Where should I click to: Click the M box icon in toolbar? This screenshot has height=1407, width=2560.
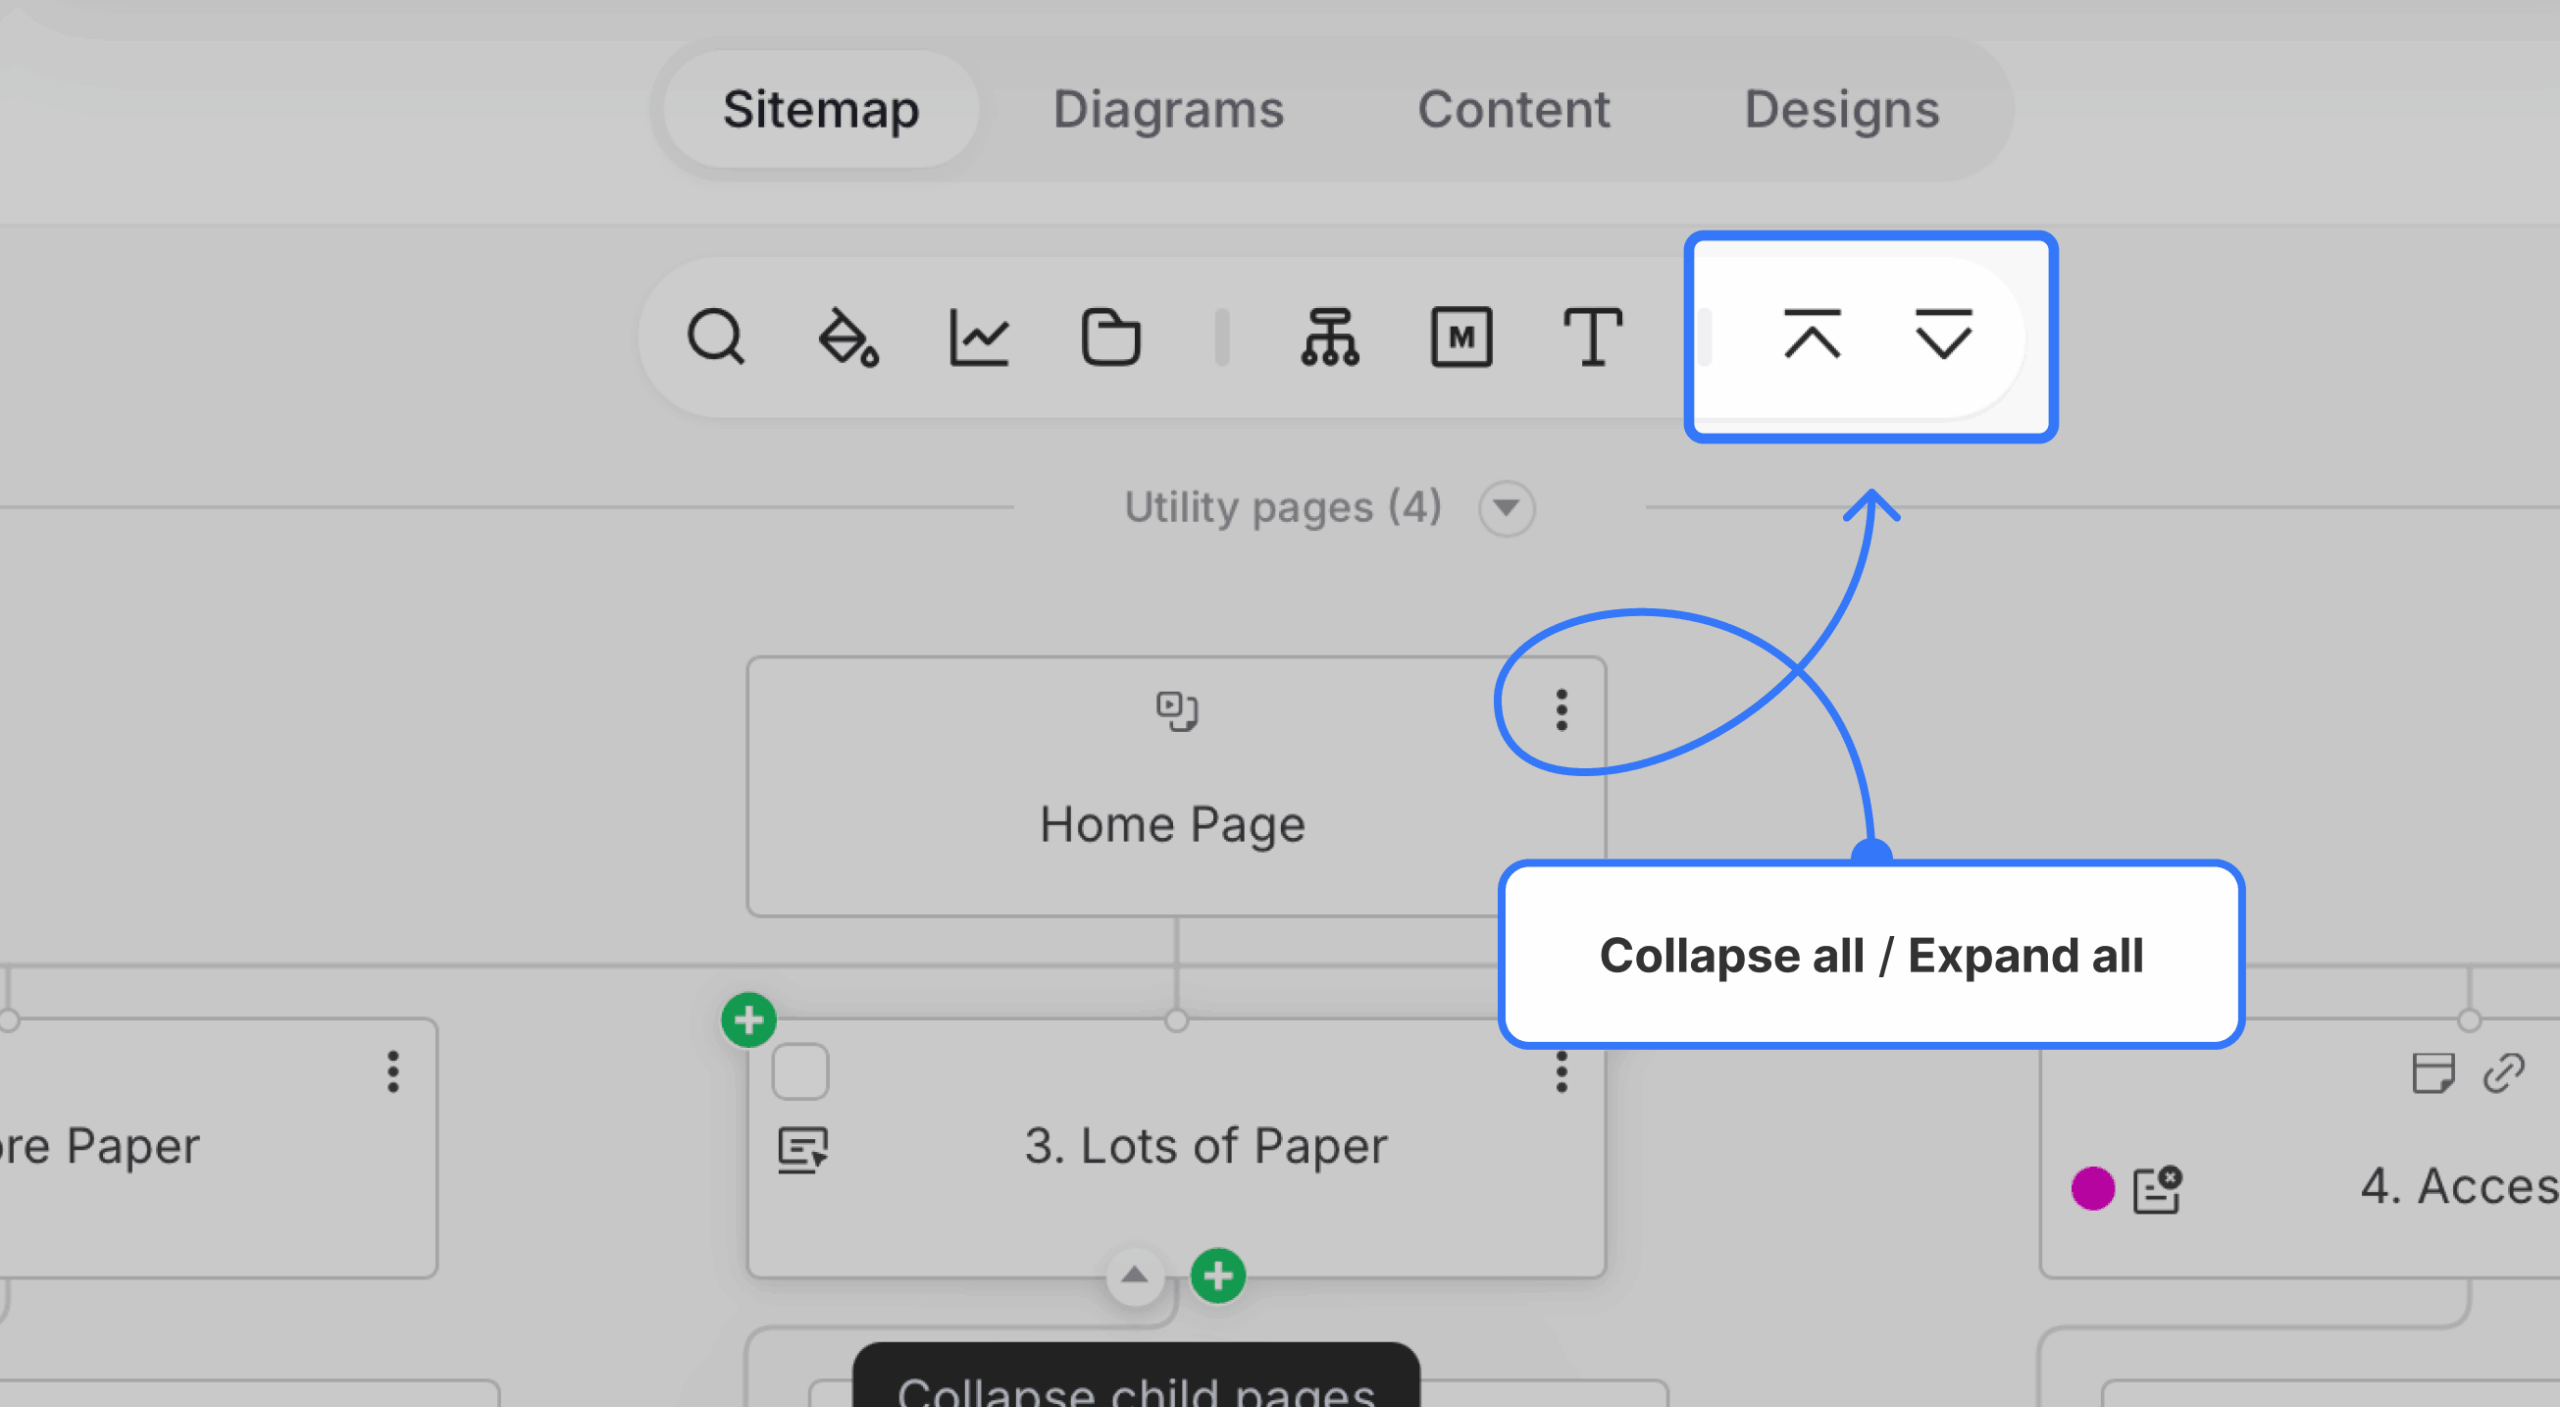coord(1461,337)
